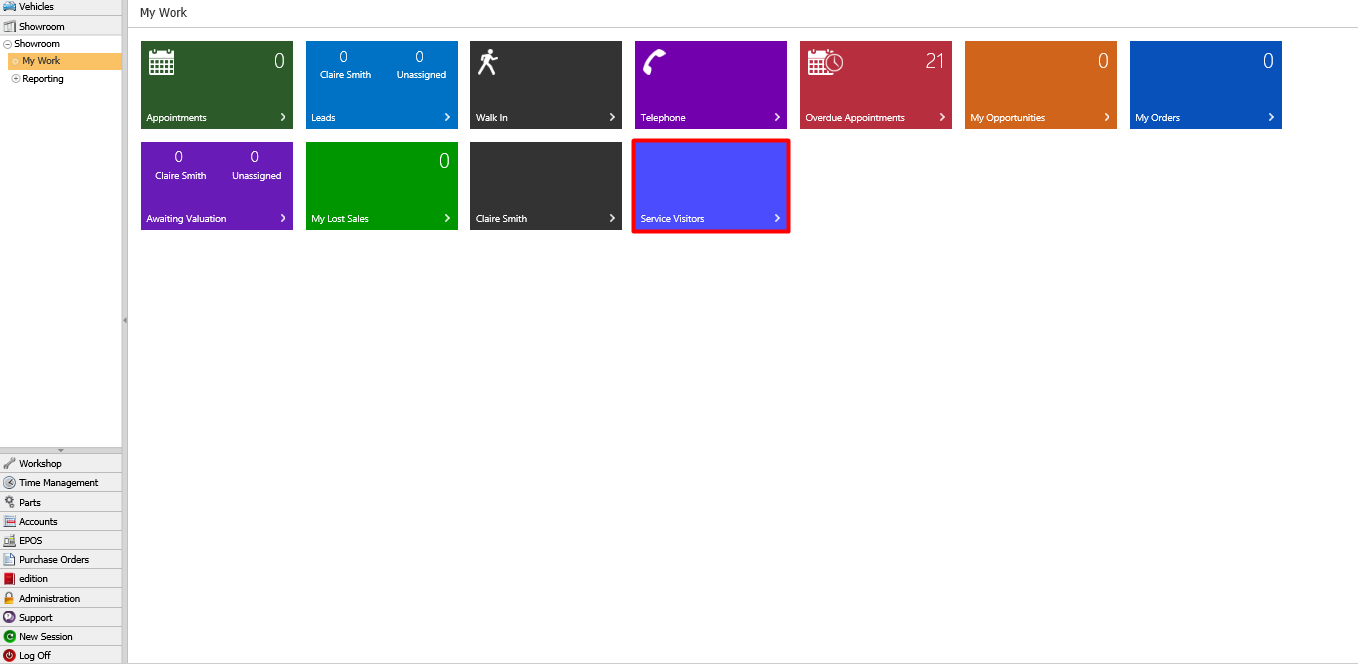Click the navigation pane overflow arrow above Workshop
Screen dimensions: 1358x664
[61, 450]
